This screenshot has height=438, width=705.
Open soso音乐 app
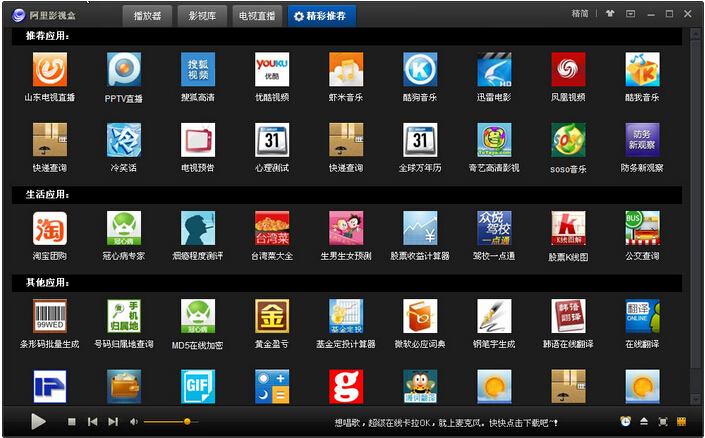pos(568,140)
